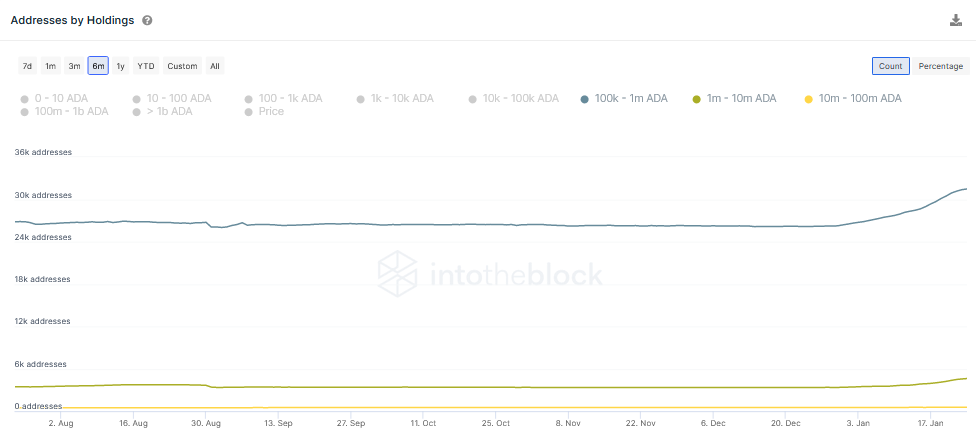Select the 6m time range
The image size is (976, 442).
[x=98, y=66]
